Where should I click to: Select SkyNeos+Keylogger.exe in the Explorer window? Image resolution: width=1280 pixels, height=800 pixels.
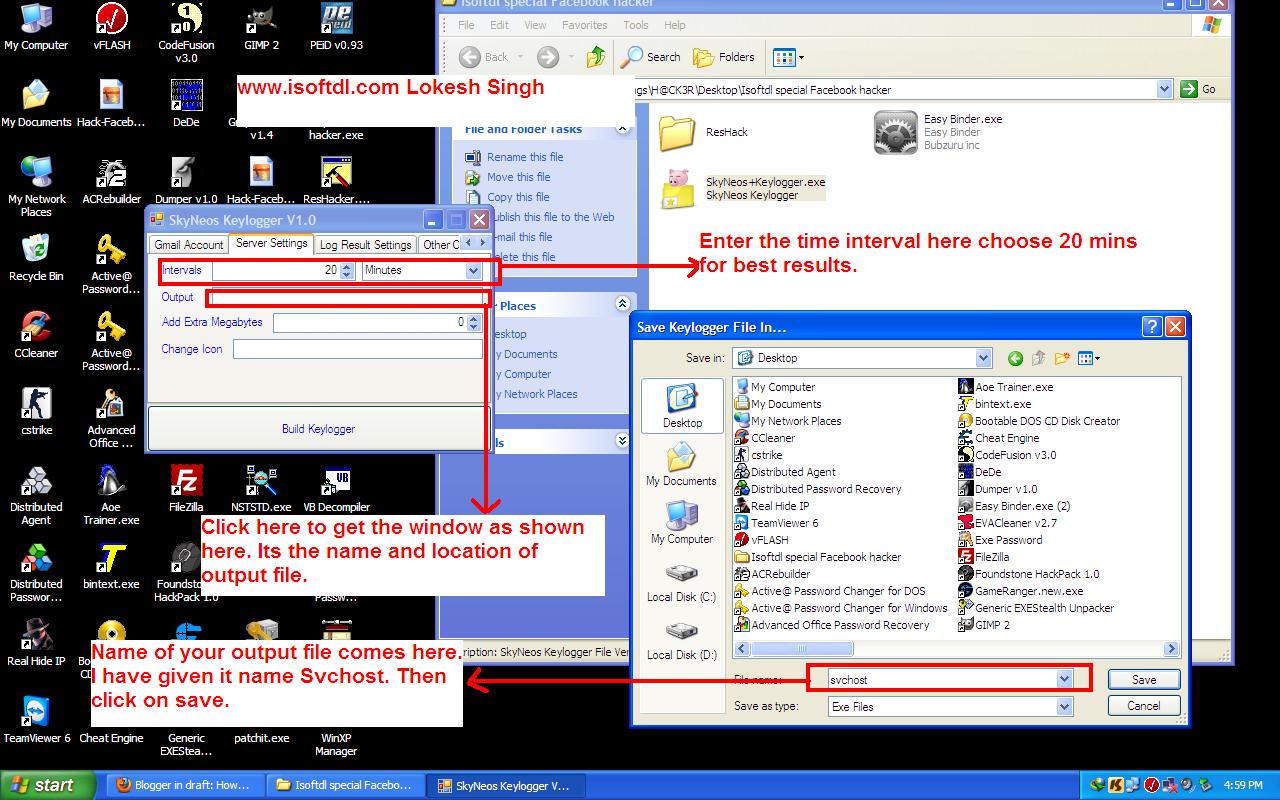point(743,188)
